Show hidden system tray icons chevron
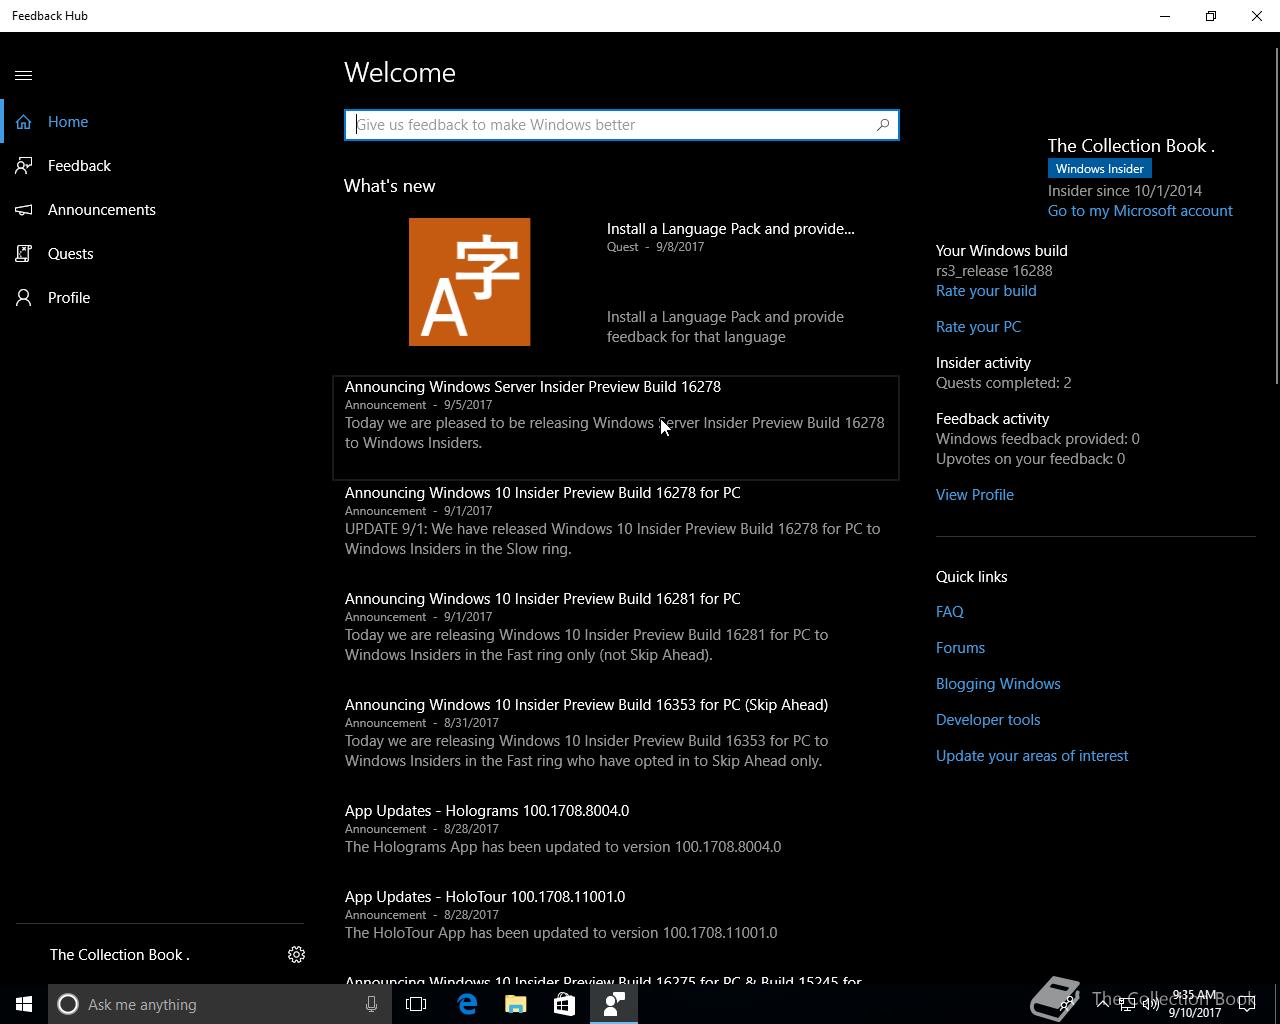 [x=1103, y=1004]
